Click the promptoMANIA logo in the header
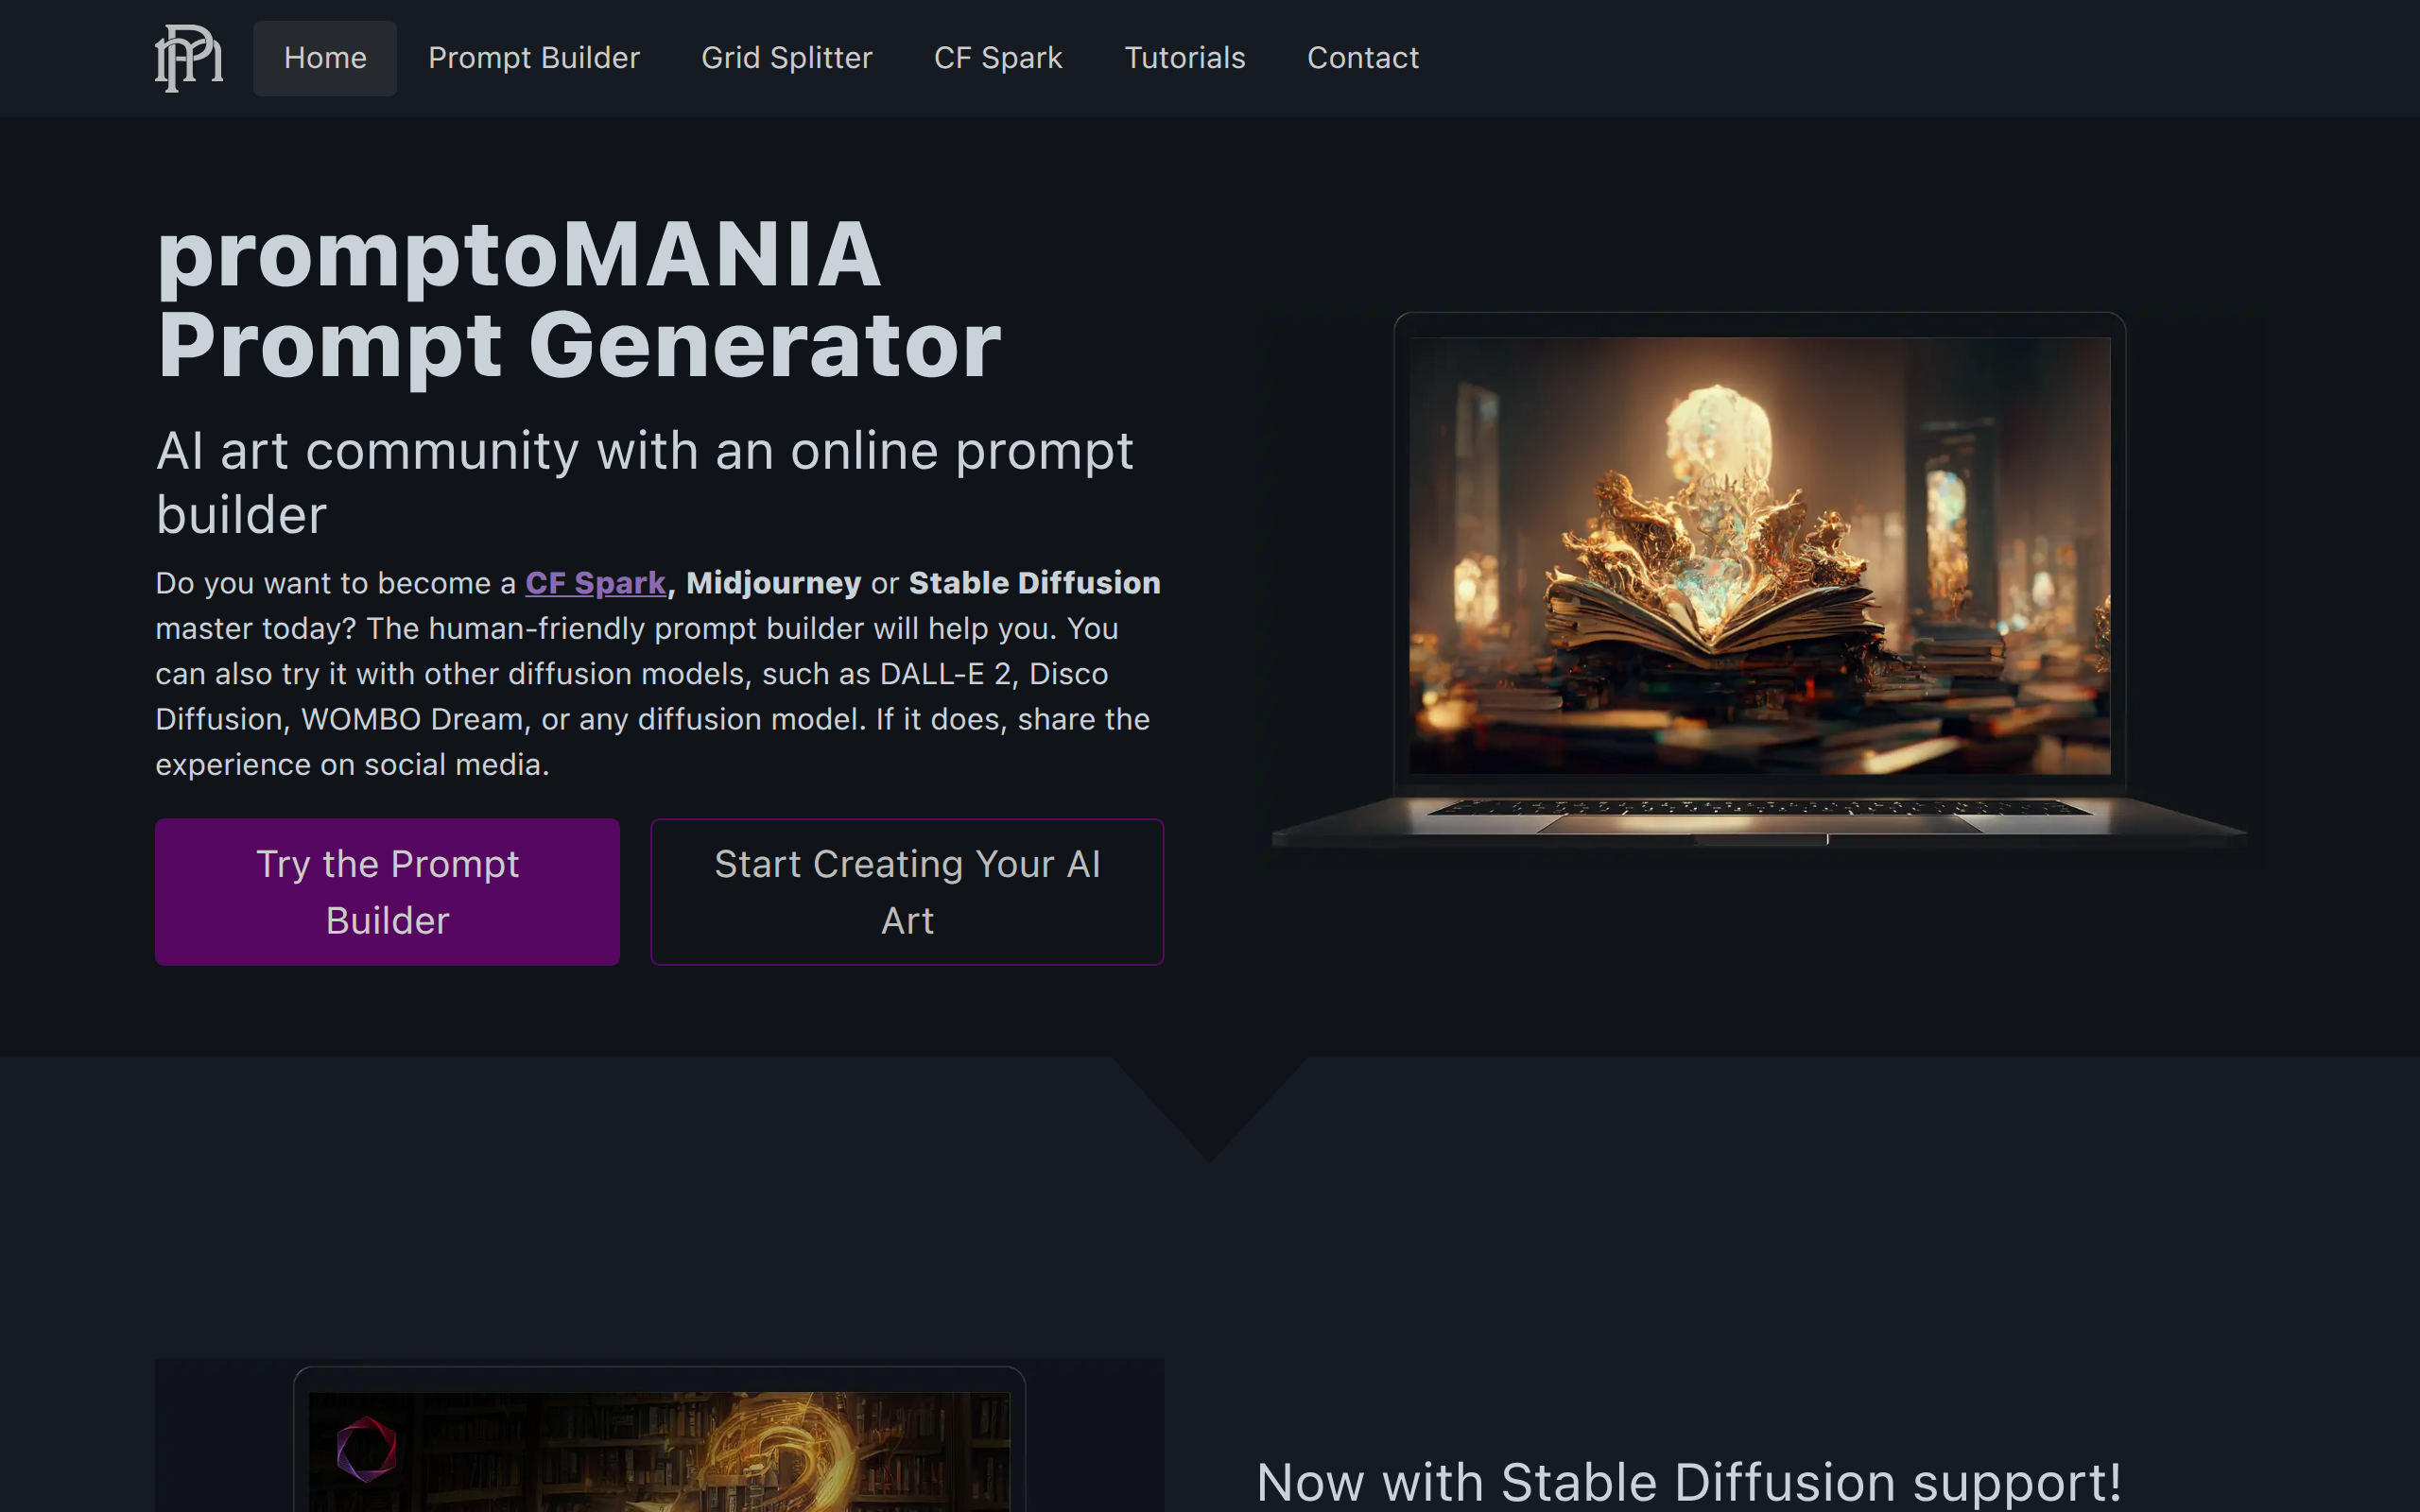Screen dimensions: 2420x1512 (x=189, y=58)
